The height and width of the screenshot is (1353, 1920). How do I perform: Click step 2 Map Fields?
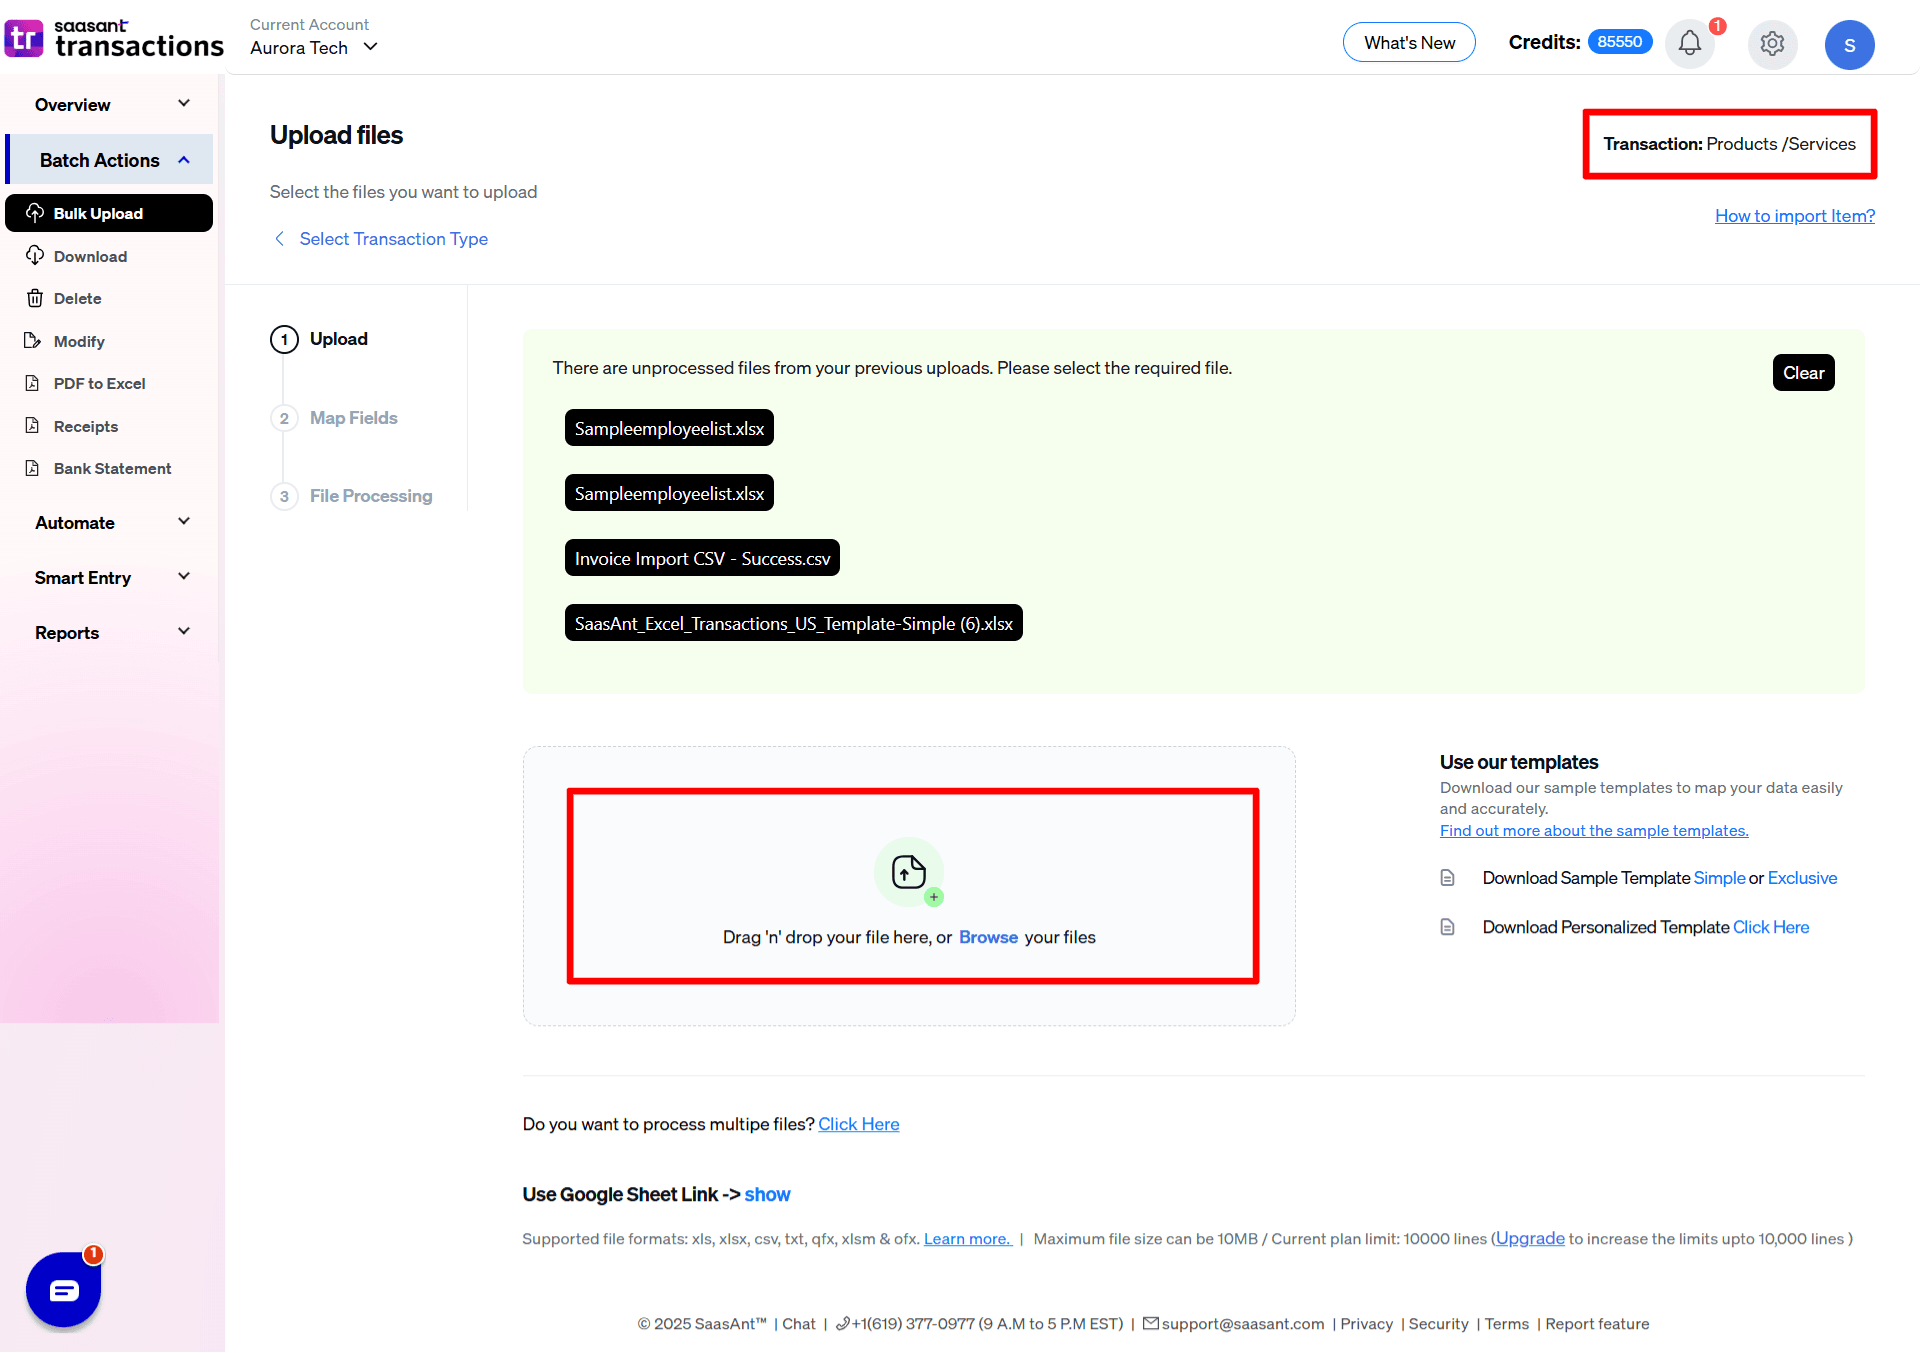click(x=335, y=417)
